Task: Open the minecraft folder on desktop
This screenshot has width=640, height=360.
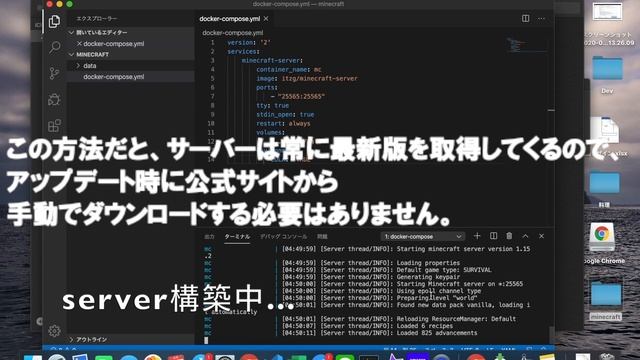Action: [x=606, y=300]
